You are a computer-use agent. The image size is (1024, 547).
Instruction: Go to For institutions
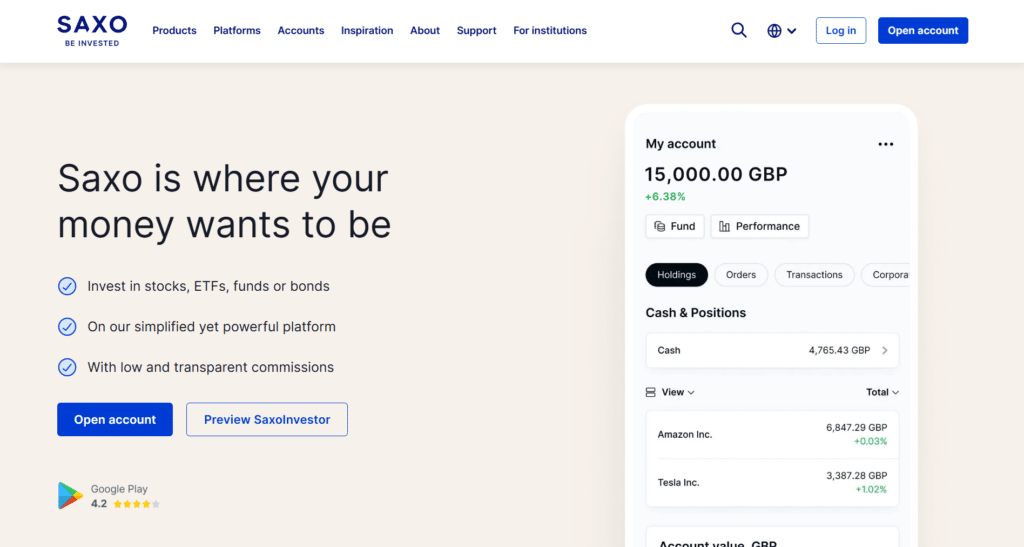coord(550,31)
